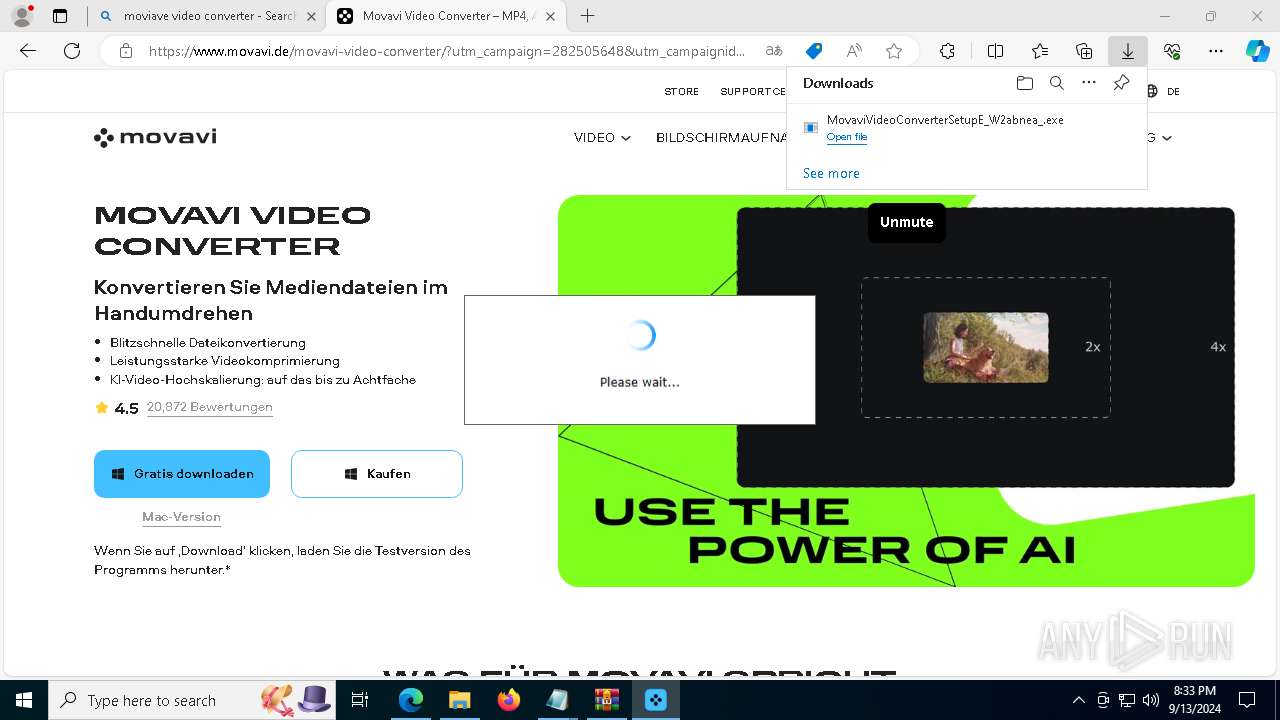Click the translate page icon
Viewport: 1280px width, 720px height.
click(774, 51)
